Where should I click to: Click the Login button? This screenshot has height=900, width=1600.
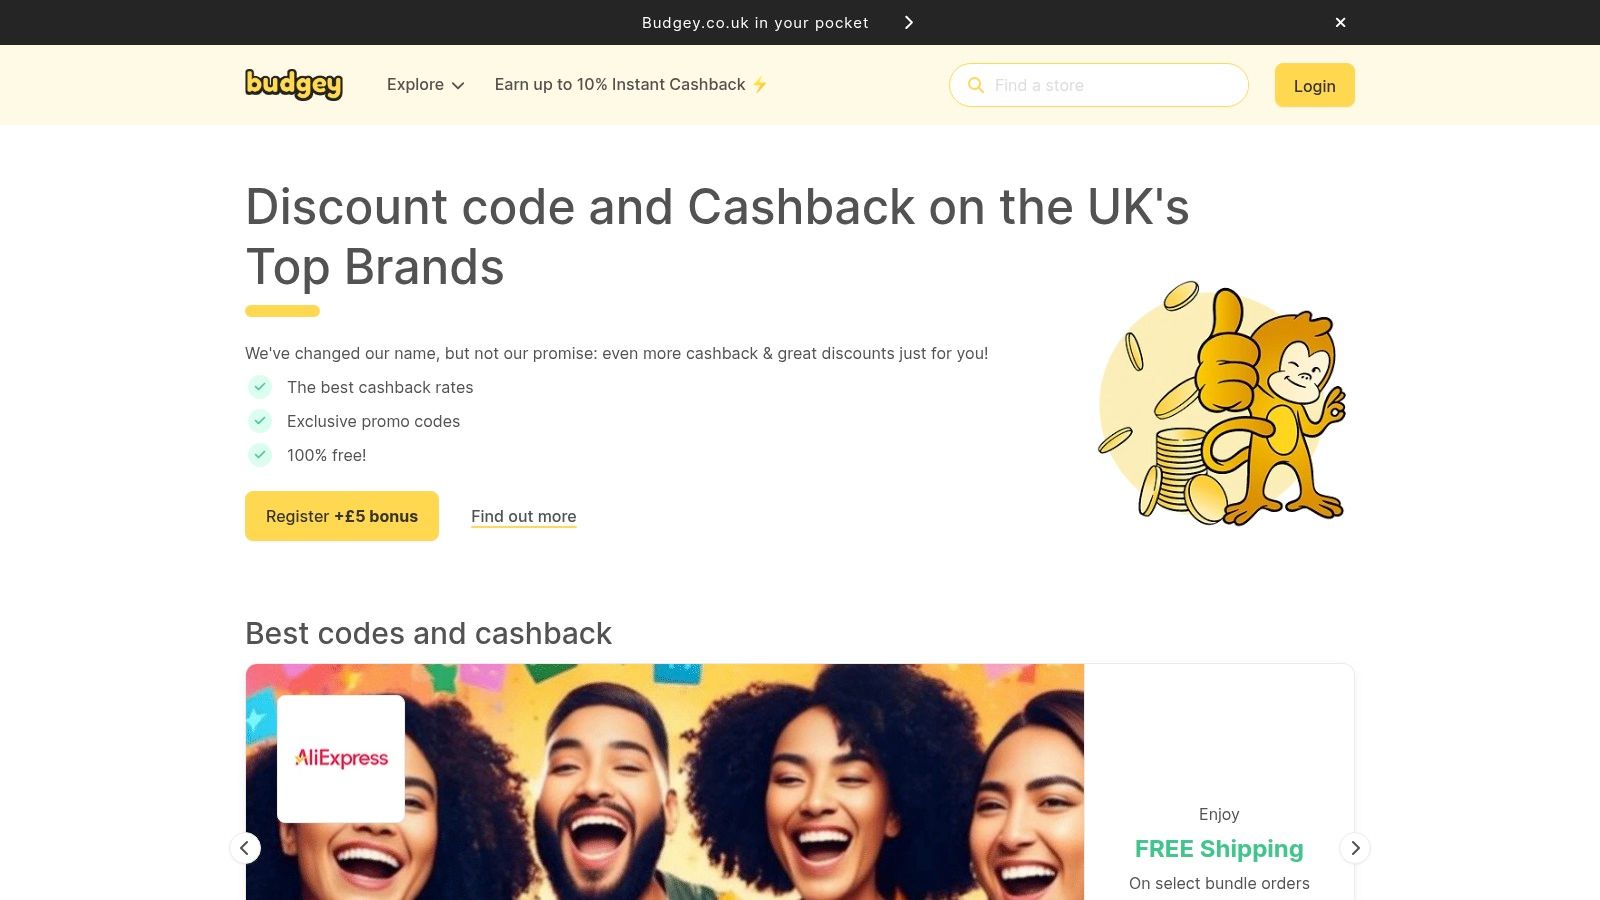tap(1314, 85)
